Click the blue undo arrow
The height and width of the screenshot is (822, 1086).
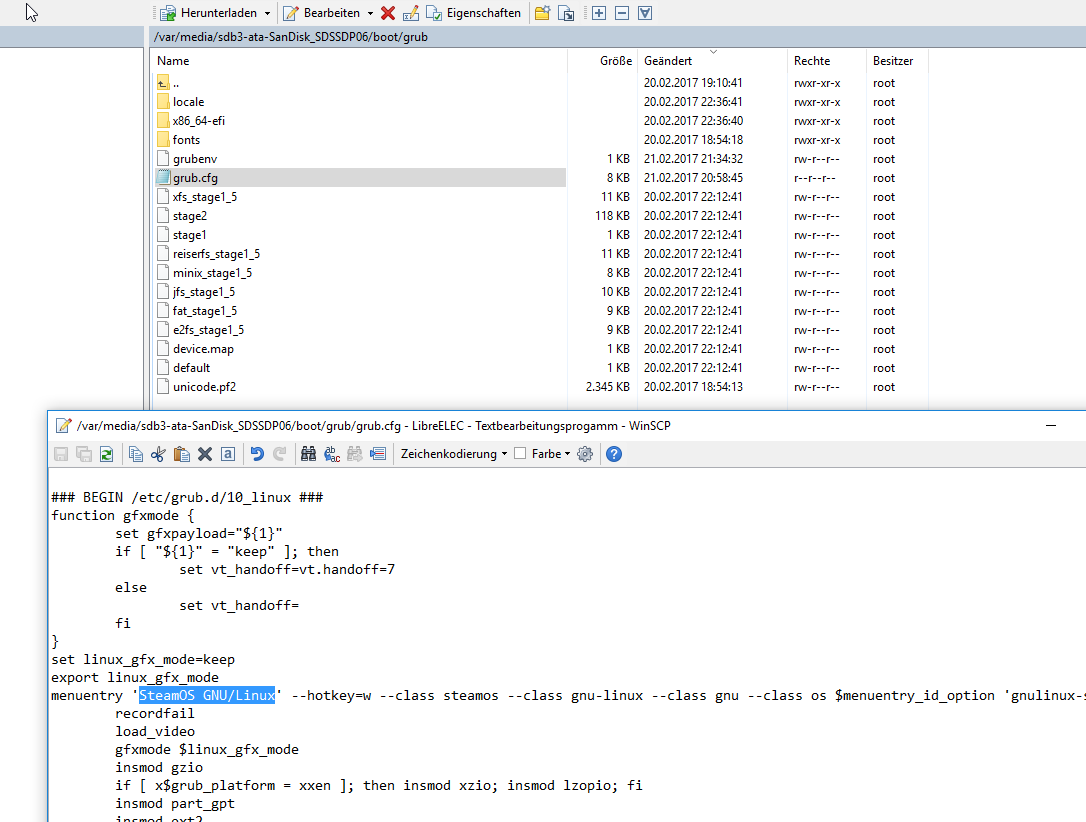pos(257,454)
